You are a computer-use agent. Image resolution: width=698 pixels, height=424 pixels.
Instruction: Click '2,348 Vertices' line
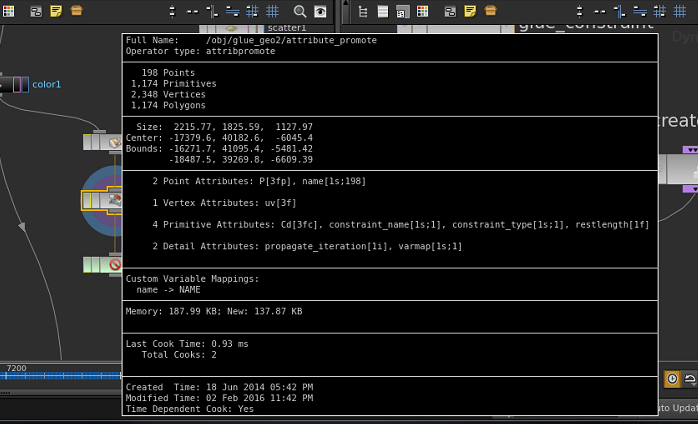tap(168, 94)
